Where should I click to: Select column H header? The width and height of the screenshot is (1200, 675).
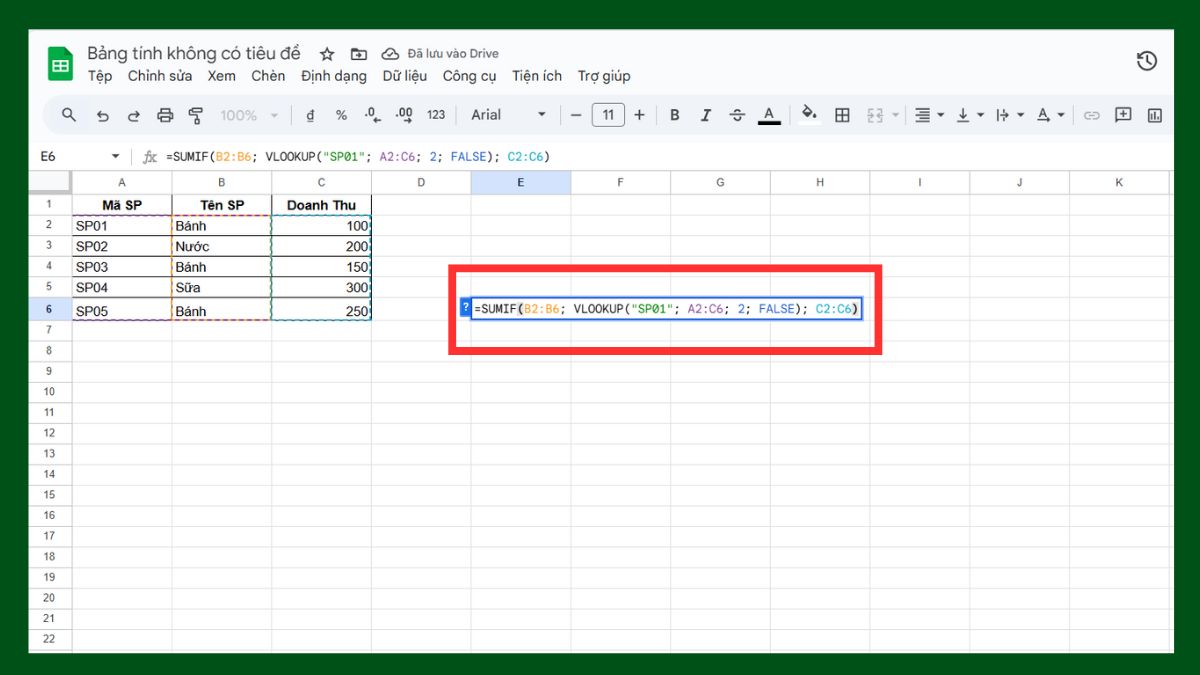click(x=820, y=182)
